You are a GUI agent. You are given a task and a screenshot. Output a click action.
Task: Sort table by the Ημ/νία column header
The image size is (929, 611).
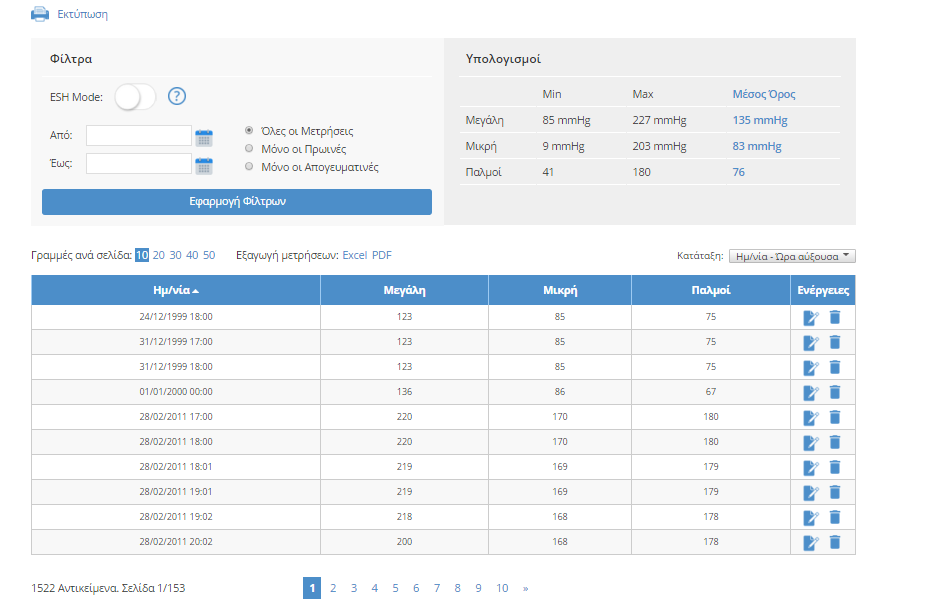point(175,291)
